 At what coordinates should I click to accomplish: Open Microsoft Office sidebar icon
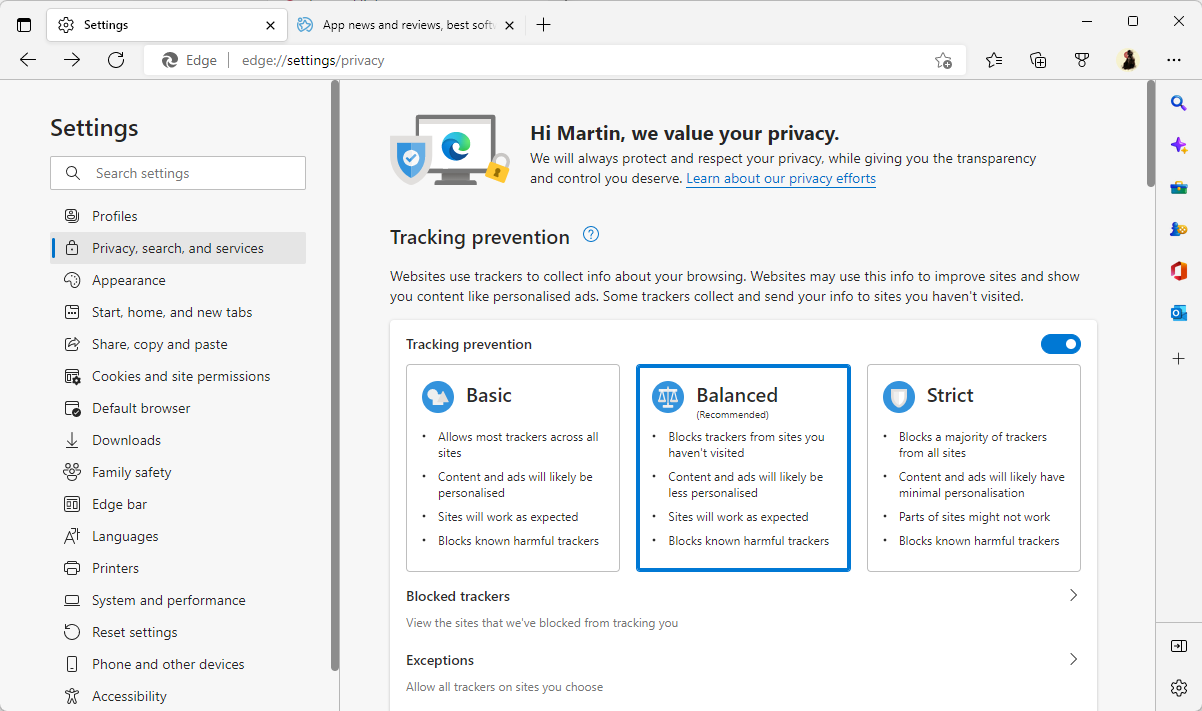point(1178,270)
